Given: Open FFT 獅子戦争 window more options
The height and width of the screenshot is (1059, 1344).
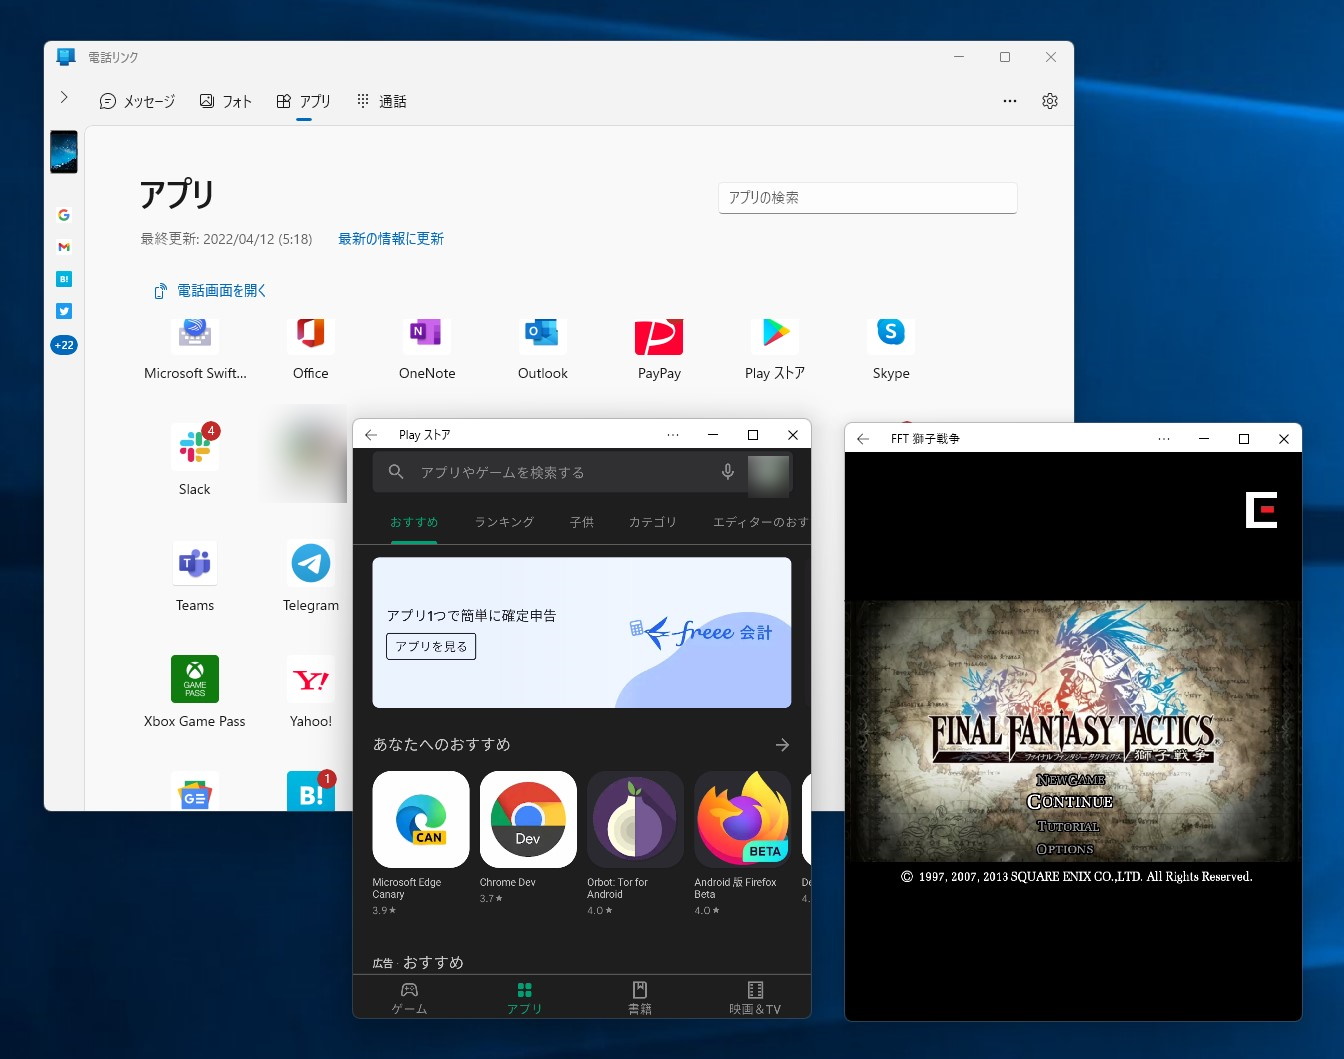Looking at the screenshot, I should (1164, 439).
